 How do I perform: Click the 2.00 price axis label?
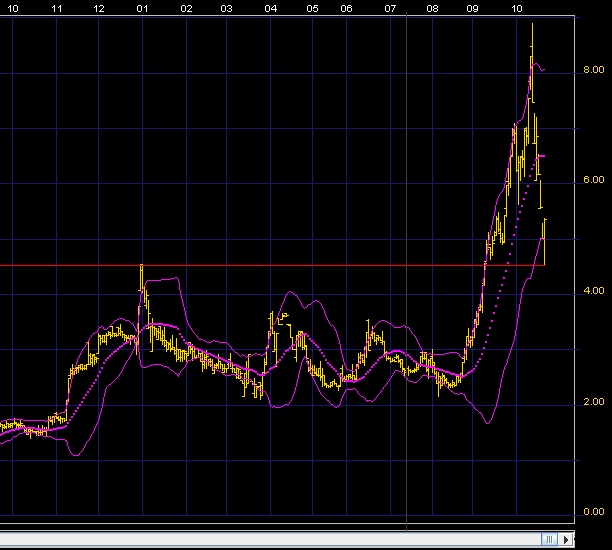point(594,401)
